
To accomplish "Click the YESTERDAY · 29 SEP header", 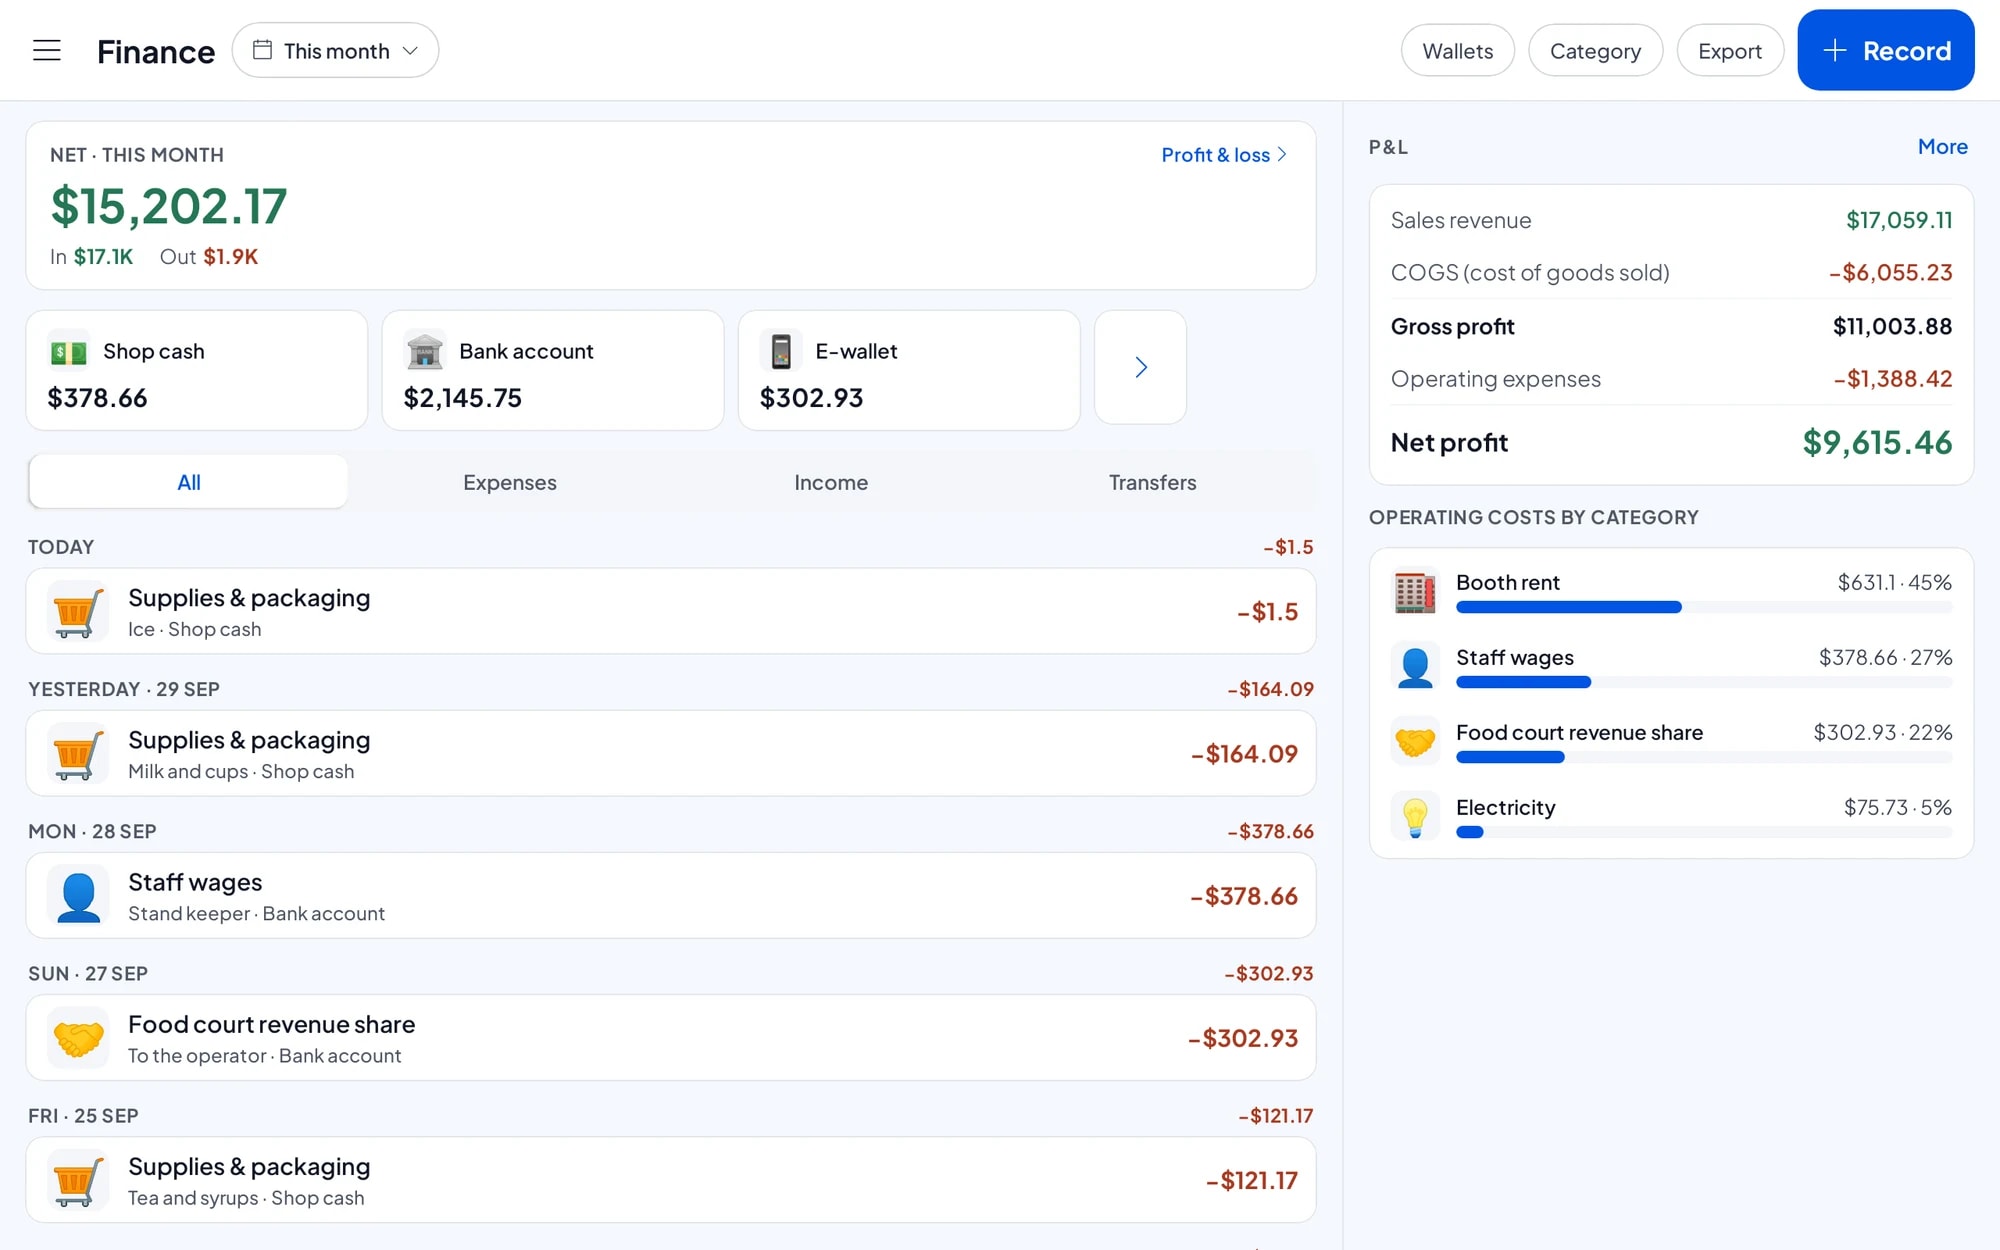I will click(124, 690).
